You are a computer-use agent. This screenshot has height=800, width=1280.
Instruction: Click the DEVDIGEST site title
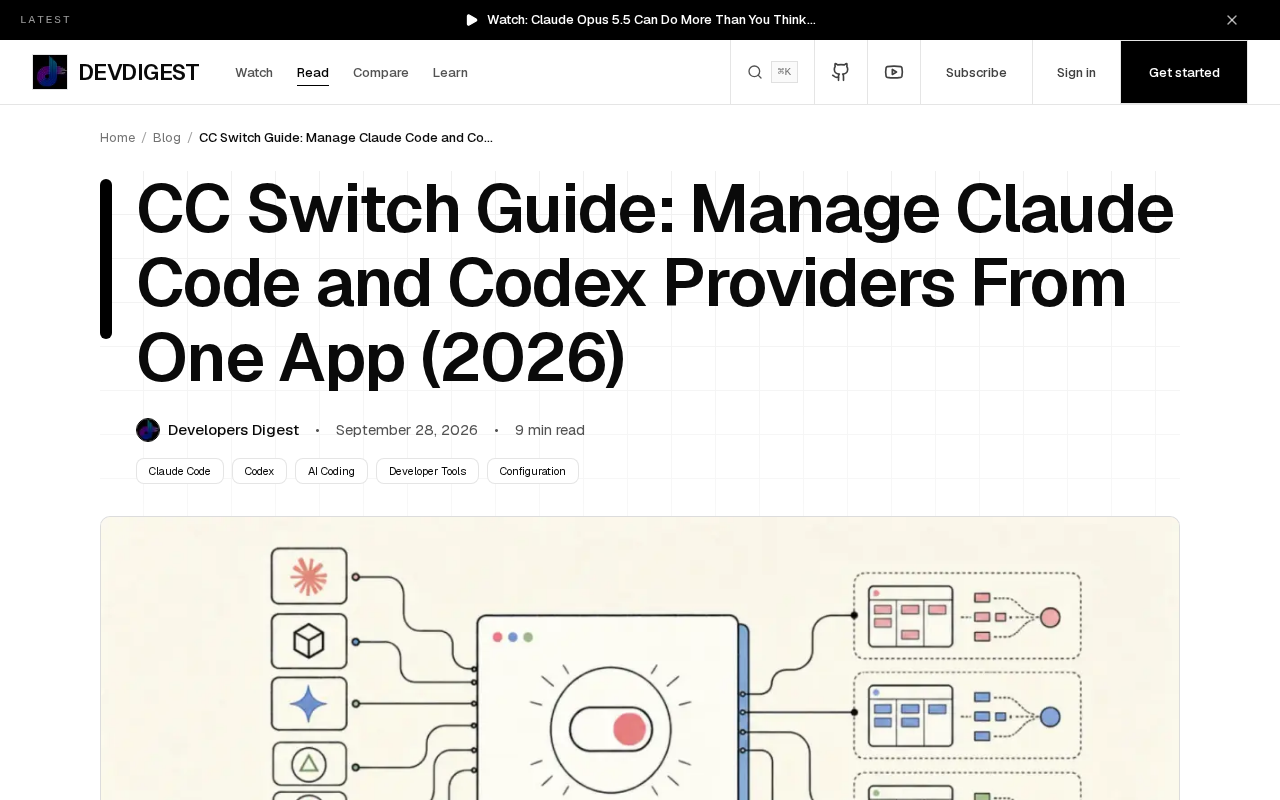click(x=138, y=72)
